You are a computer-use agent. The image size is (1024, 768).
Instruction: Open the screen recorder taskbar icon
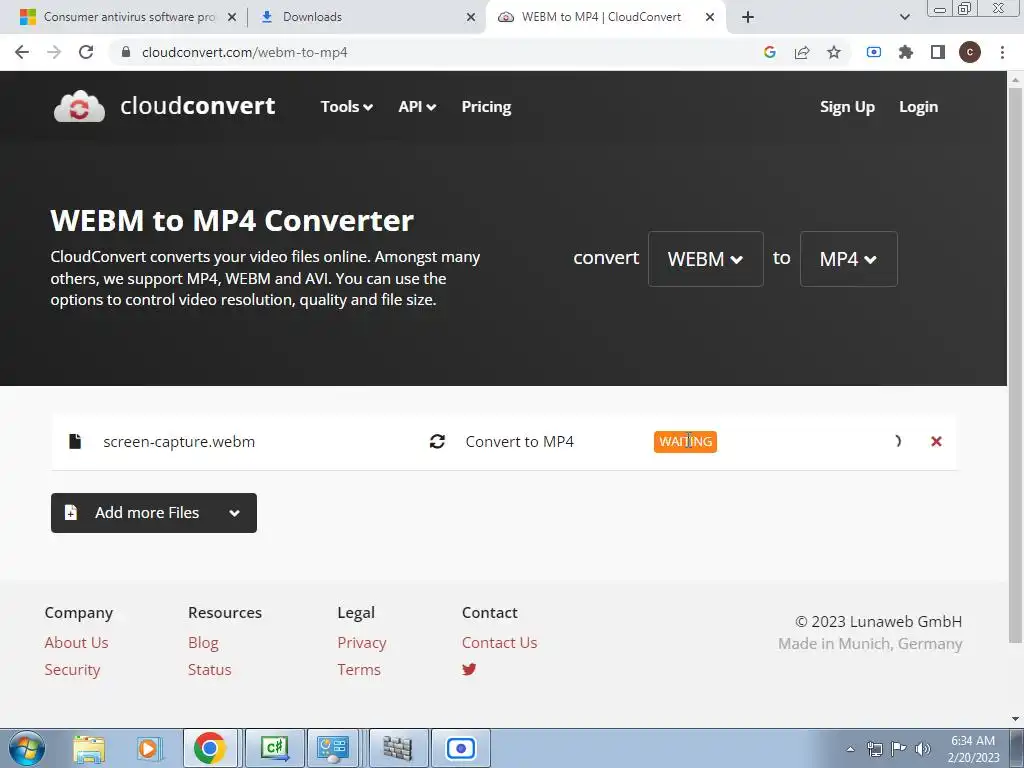461,748
